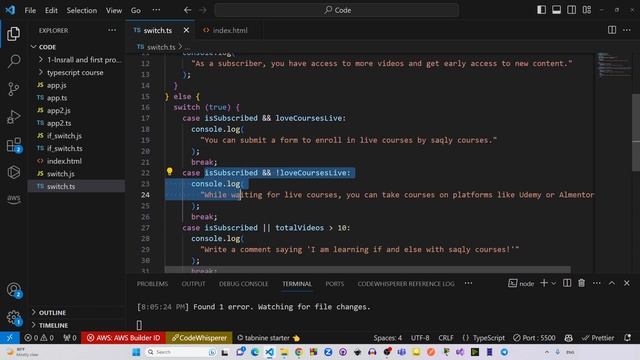Switch to the DEBUG CONSOLE tab

click(x=243, y=284)
